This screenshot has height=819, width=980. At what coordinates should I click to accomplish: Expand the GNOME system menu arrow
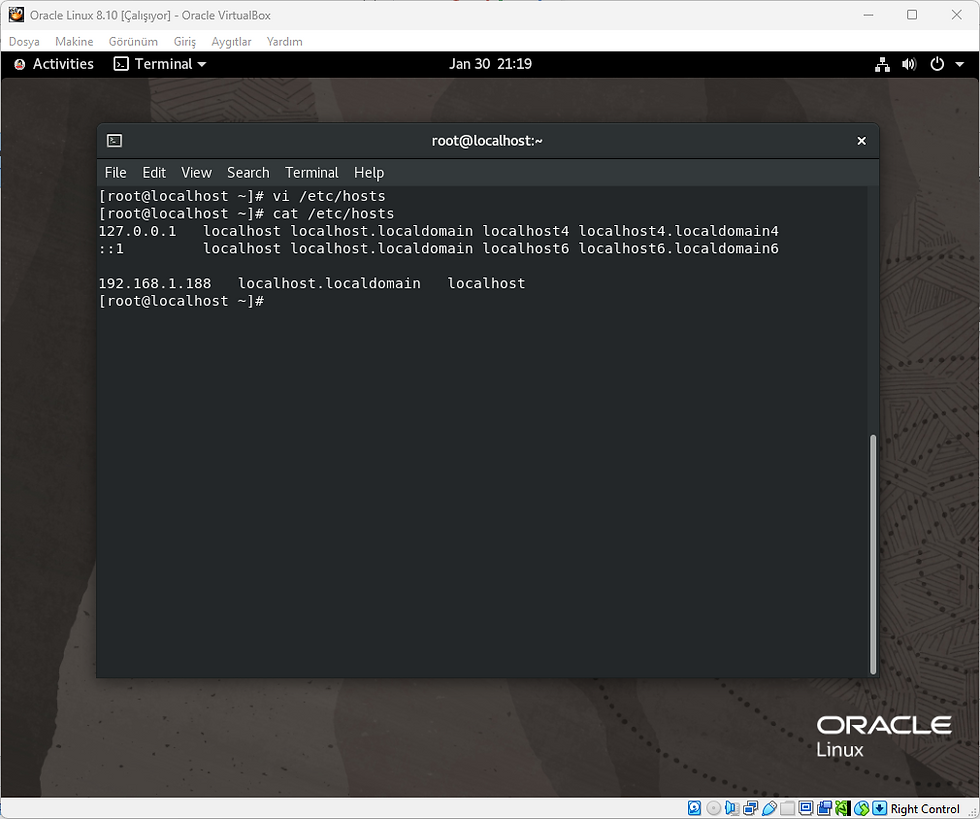click(x=959, y=64)
